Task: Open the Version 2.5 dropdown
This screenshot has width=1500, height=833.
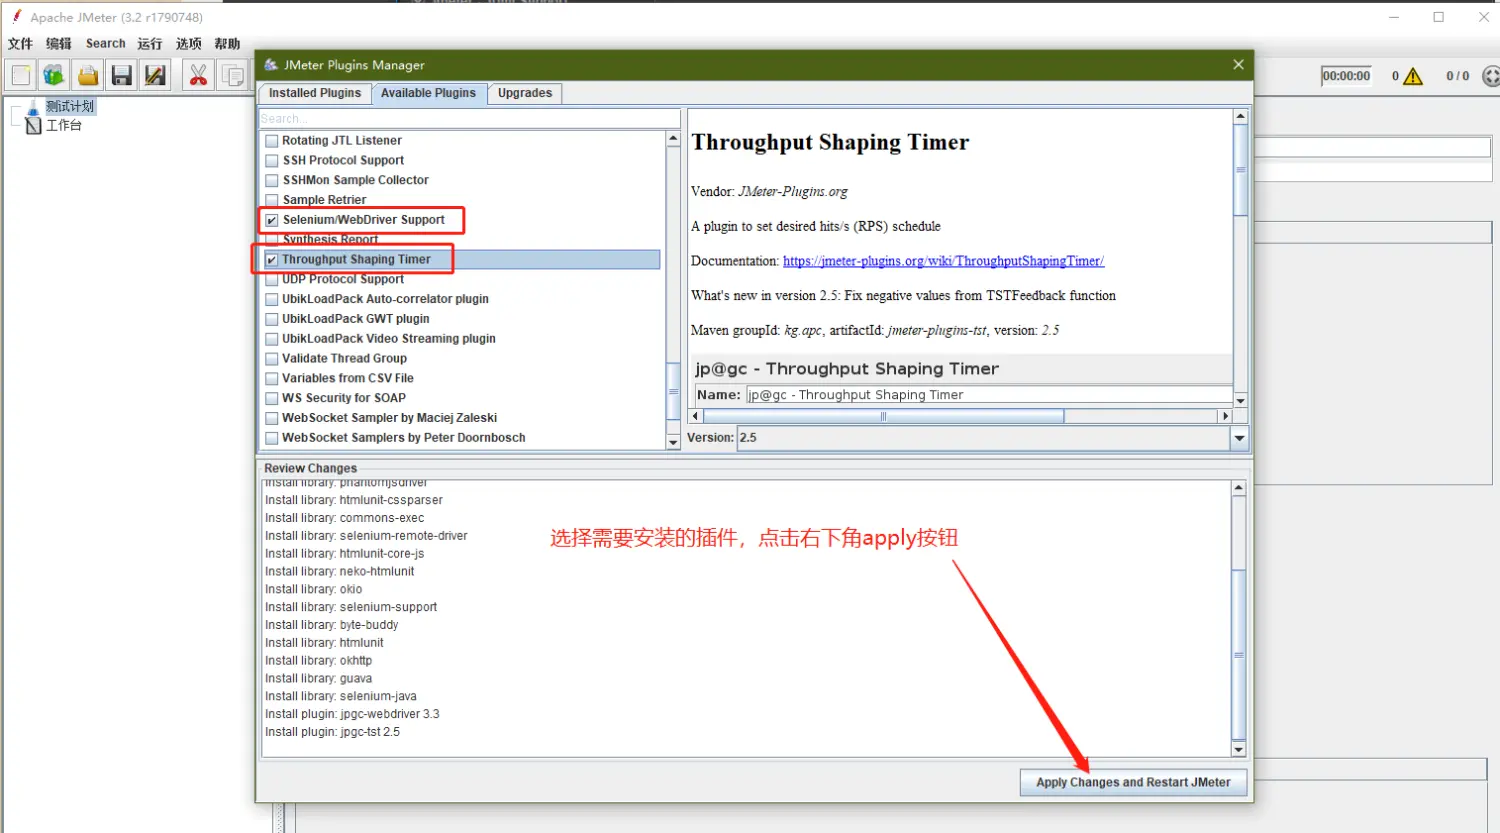Action: coord(1239,438)
